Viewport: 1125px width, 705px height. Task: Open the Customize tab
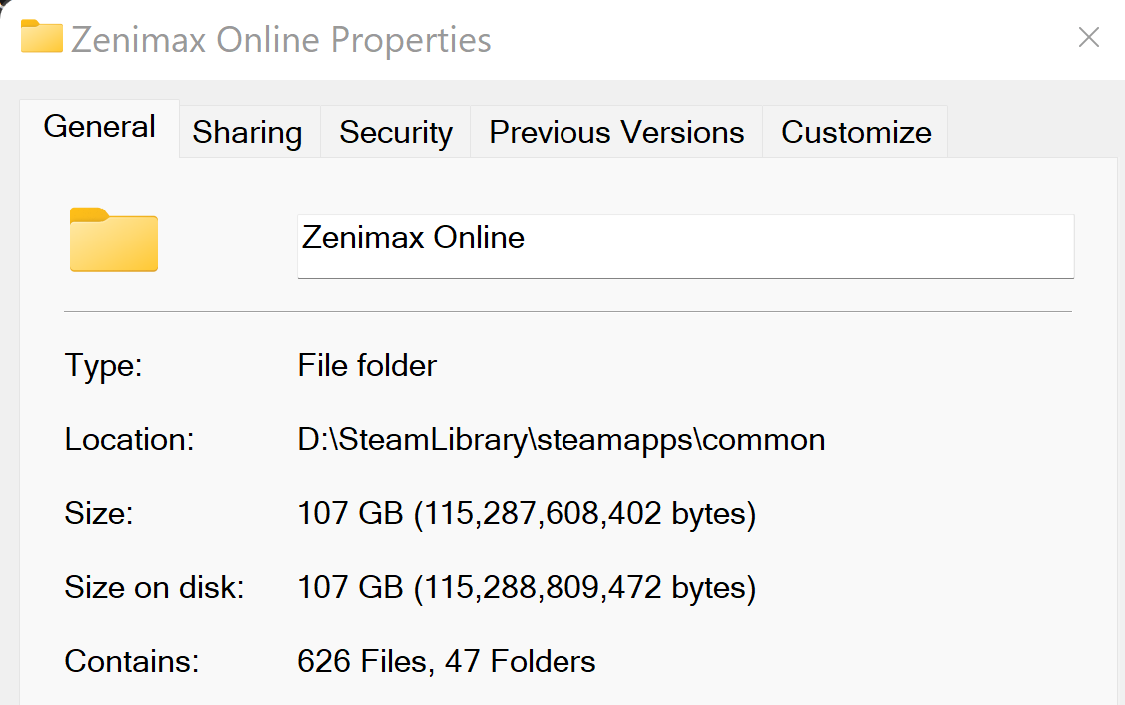(x=856, y=132)
